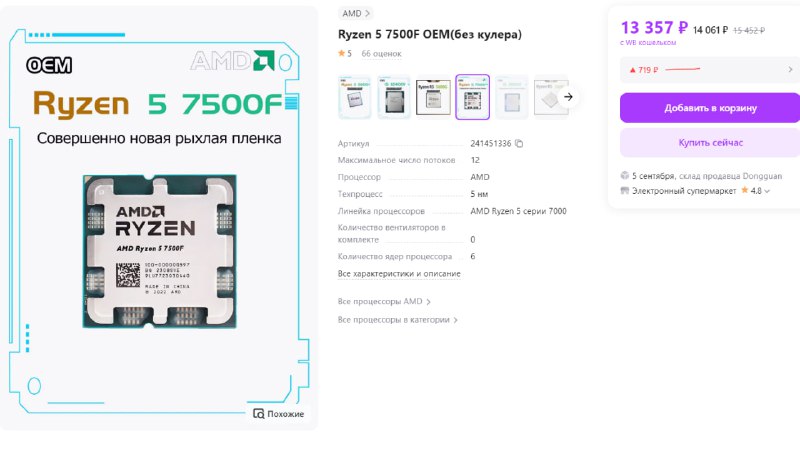Open Все характеристики и описание
Screen dimensions: 800x453
point(399,273)
